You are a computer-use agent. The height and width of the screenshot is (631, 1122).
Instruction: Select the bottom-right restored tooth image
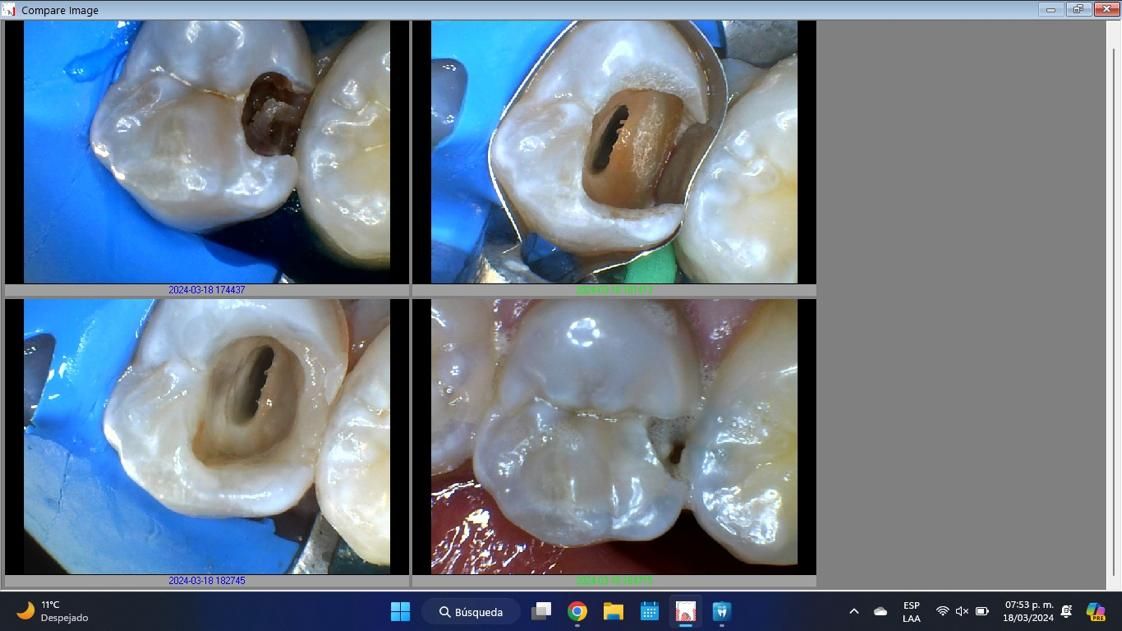pos(614,436)
